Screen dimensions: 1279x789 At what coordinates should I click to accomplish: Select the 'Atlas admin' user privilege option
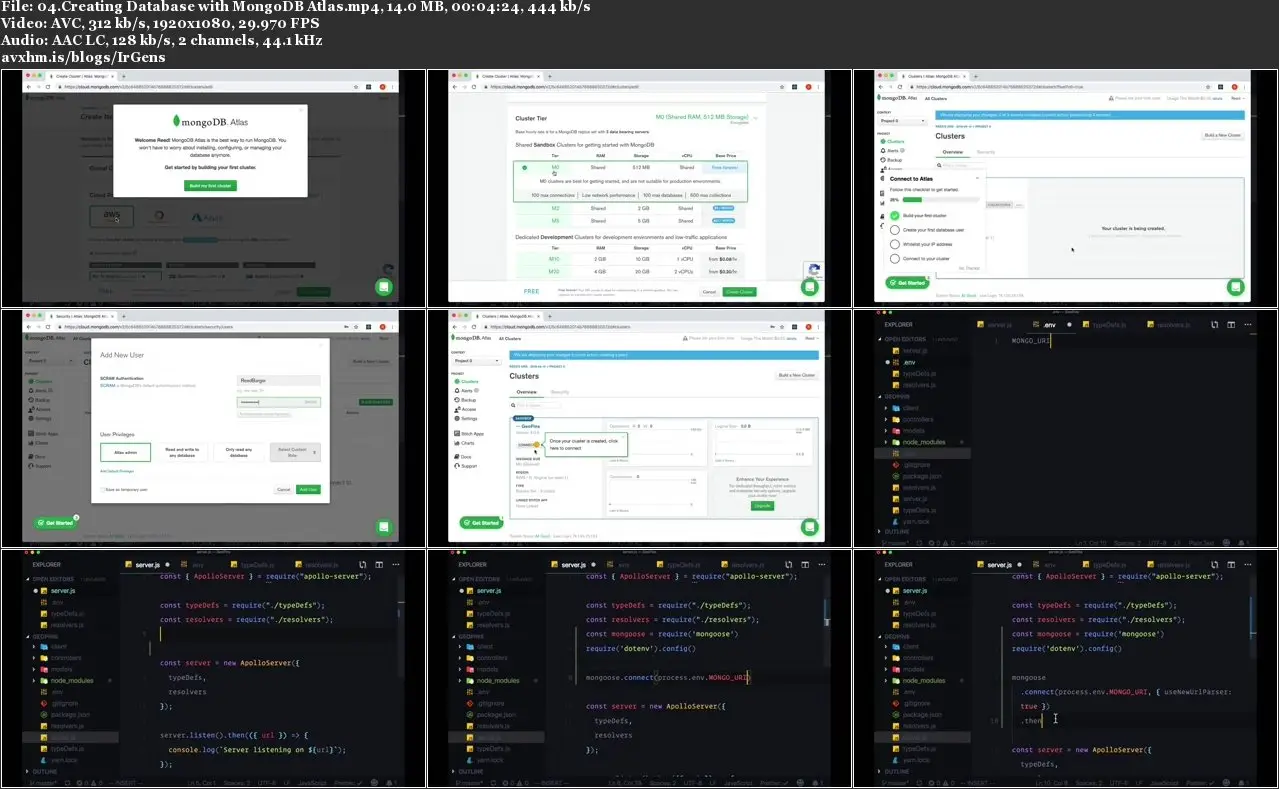124,453
